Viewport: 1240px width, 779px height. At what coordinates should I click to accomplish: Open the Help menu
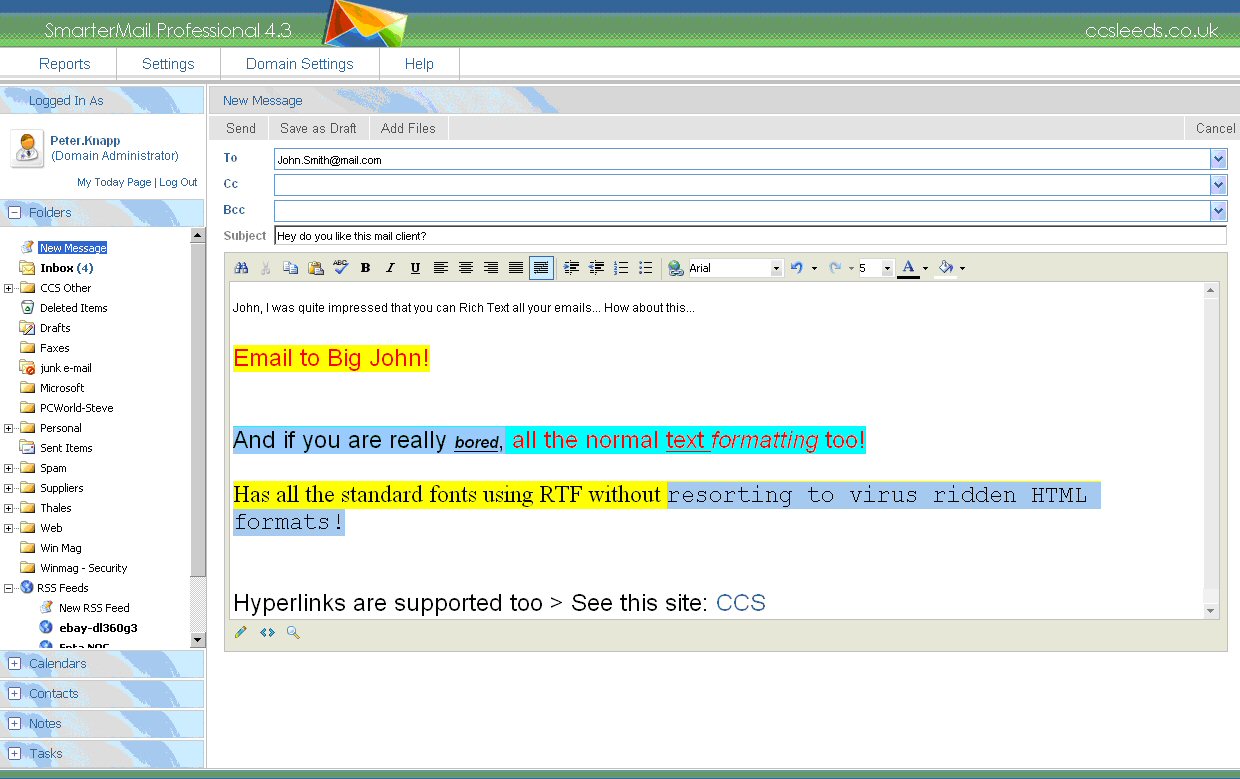click(x=419, y=64)
